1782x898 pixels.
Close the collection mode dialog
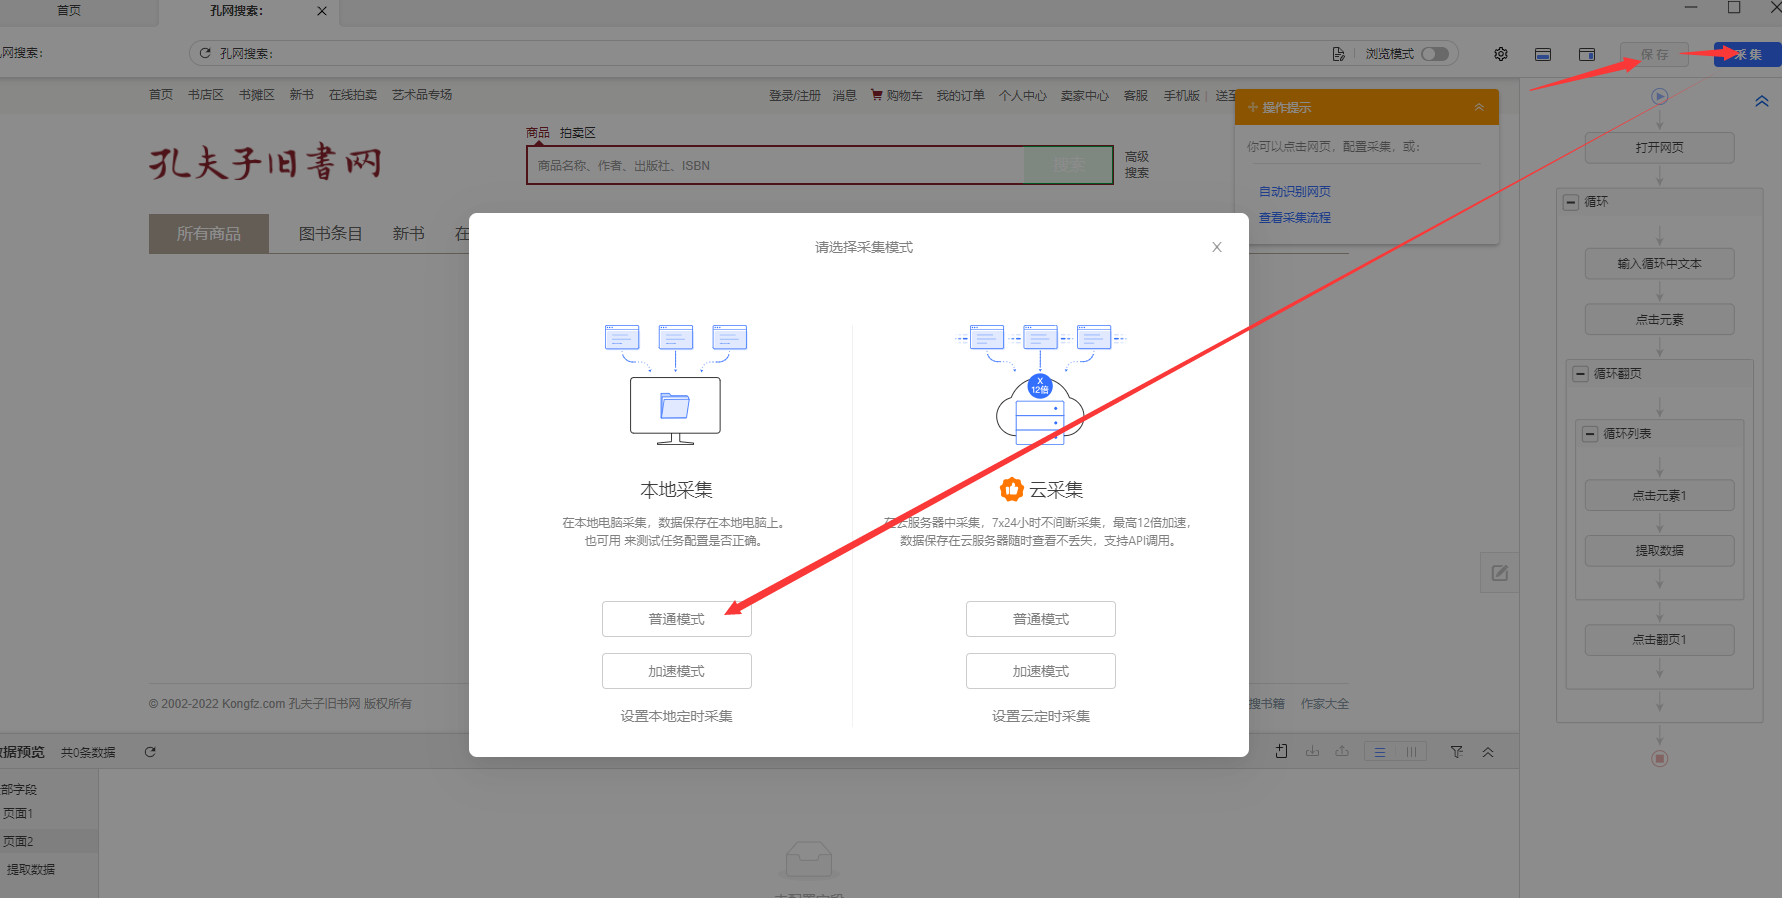click(1216, 247)
